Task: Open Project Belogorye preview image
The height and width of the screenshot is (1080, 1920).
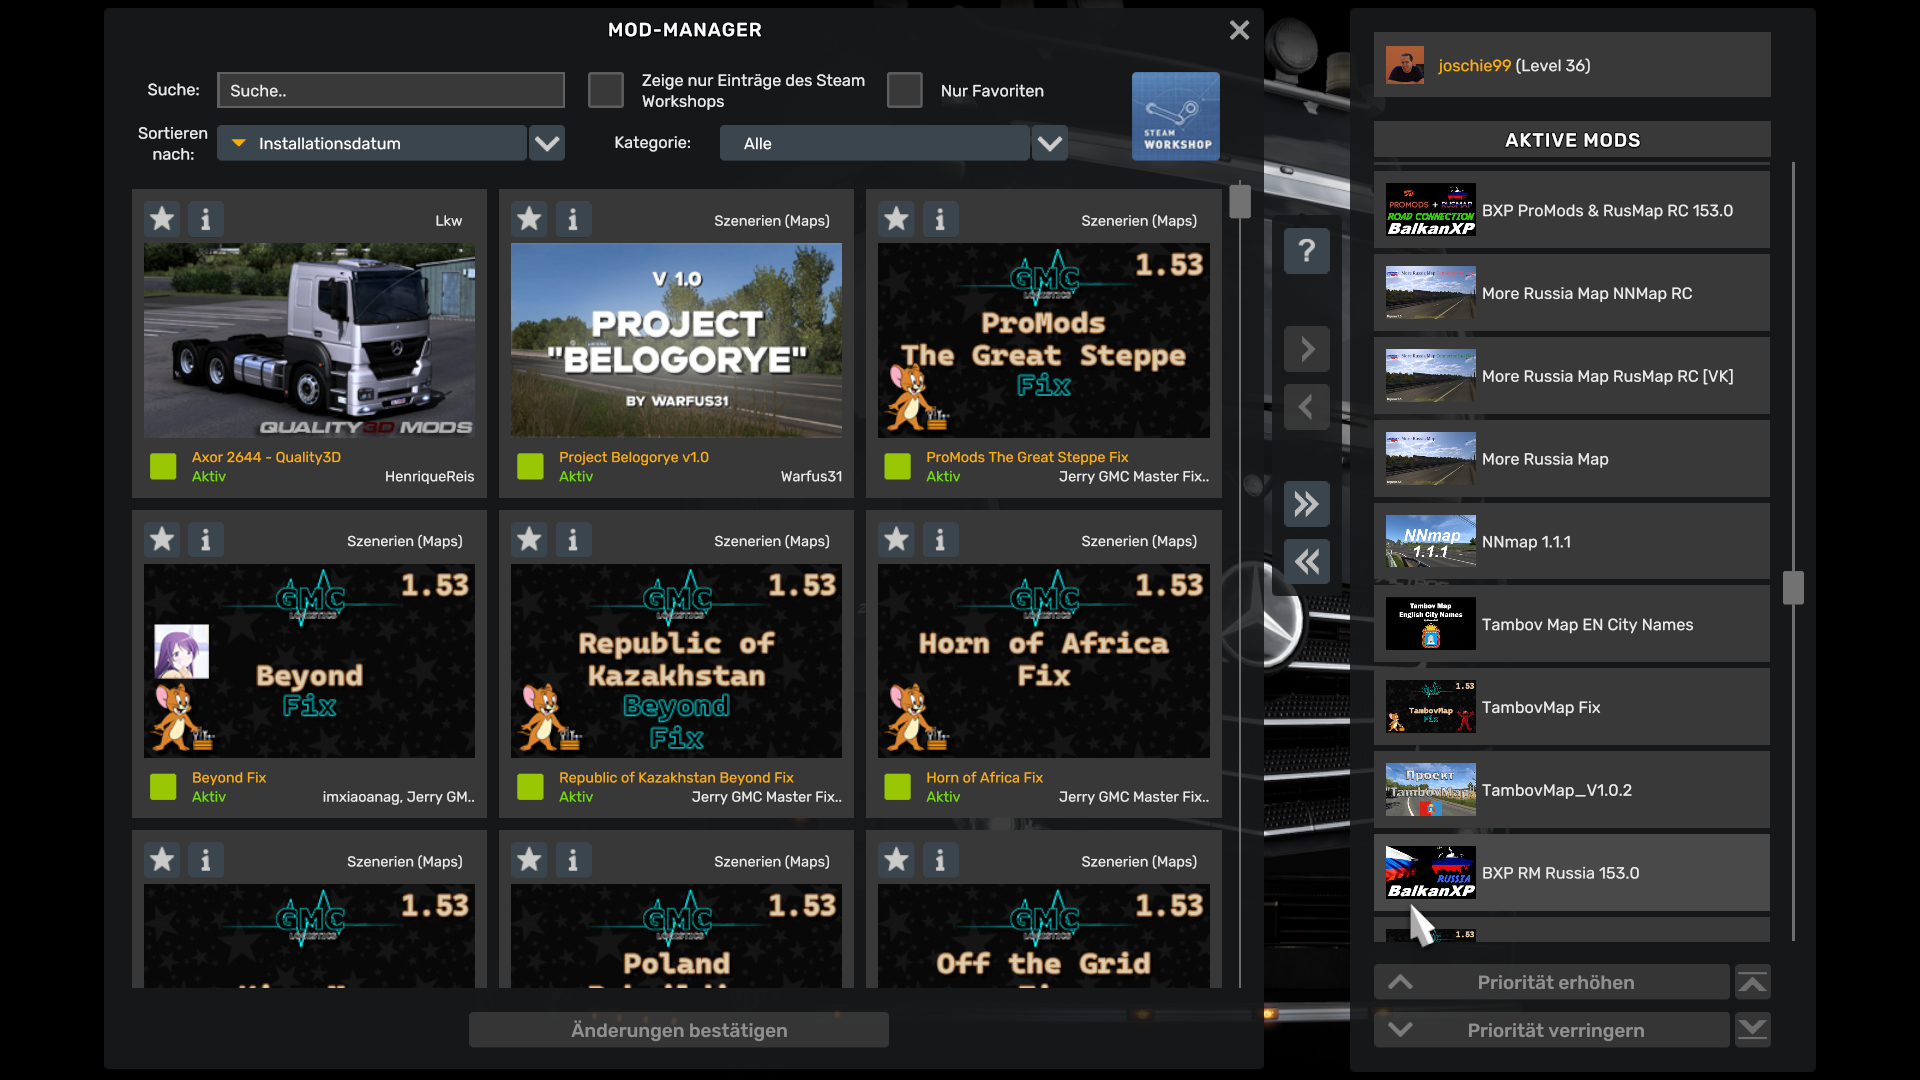Action: pos(676,340)
